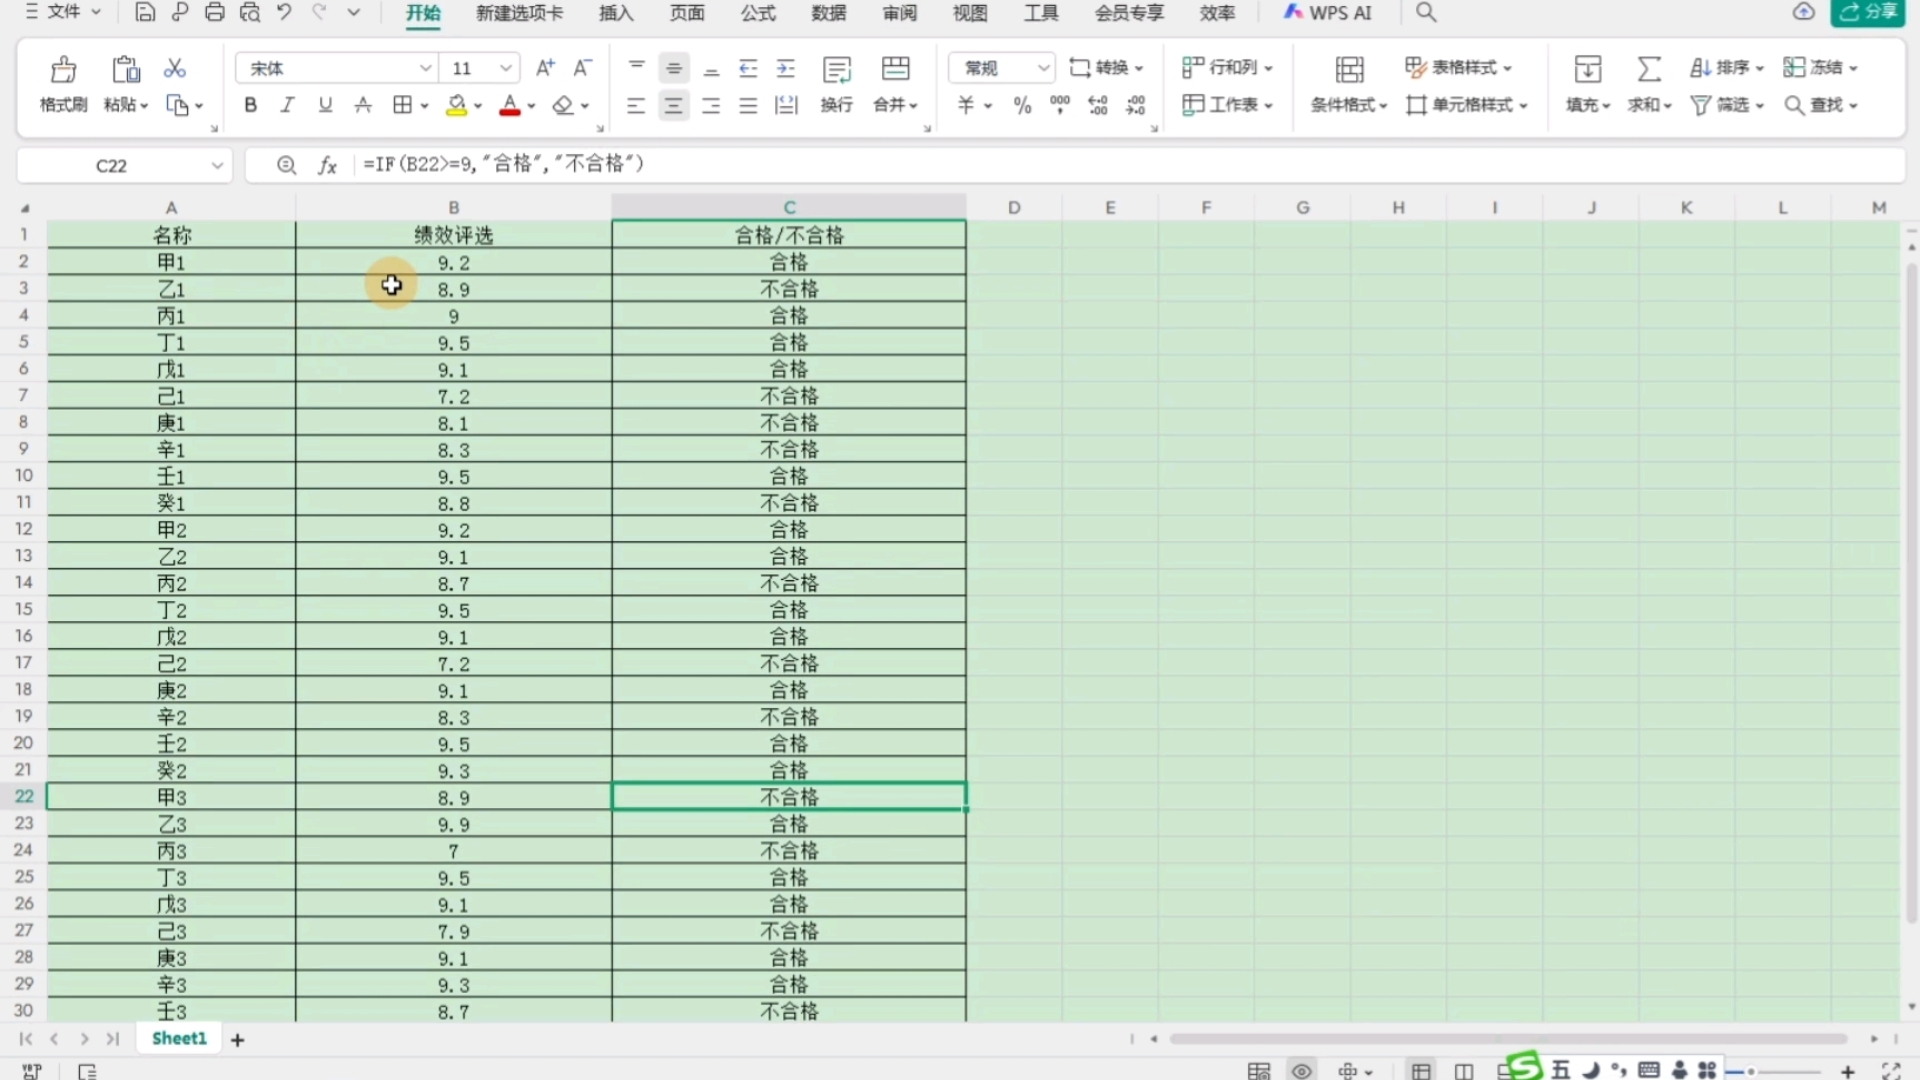
Task: Click the Name Box showing C22
Action: tap(111, 165)
